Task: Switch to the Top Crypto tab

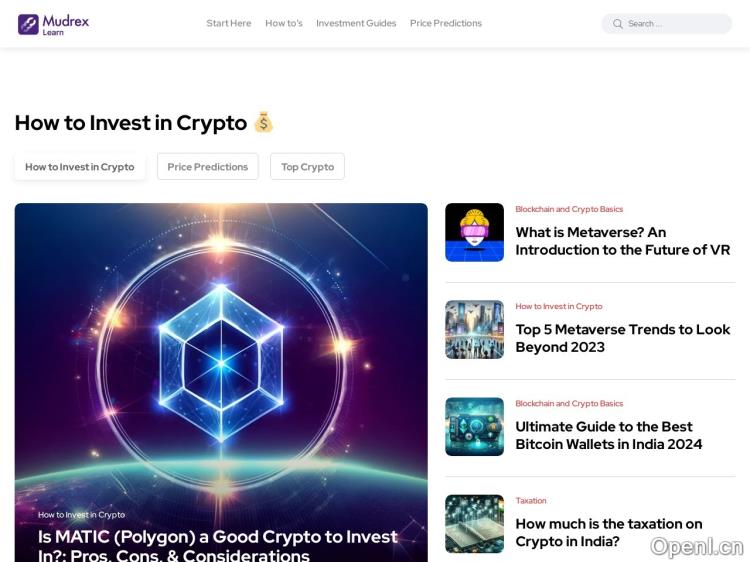Action: point(307,167)
